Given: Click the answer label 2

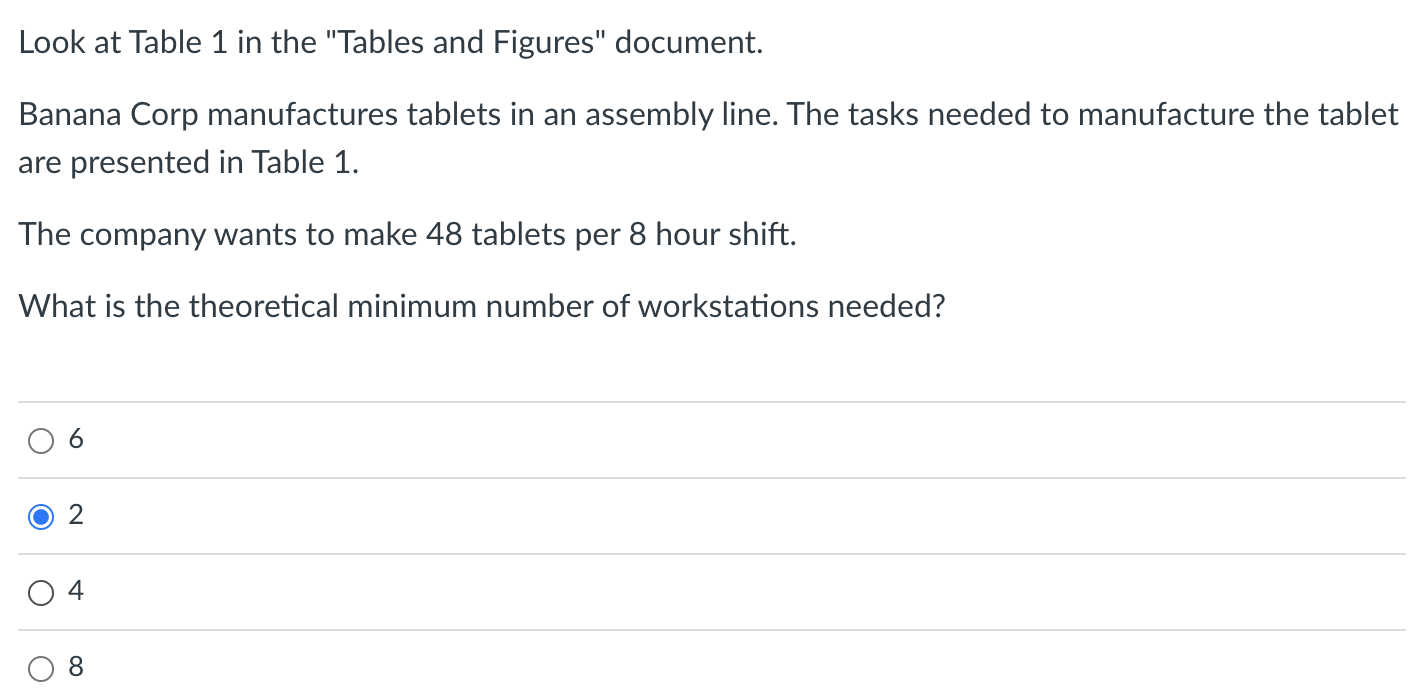Looking at the screenshot, I should (x=75, y=514).
